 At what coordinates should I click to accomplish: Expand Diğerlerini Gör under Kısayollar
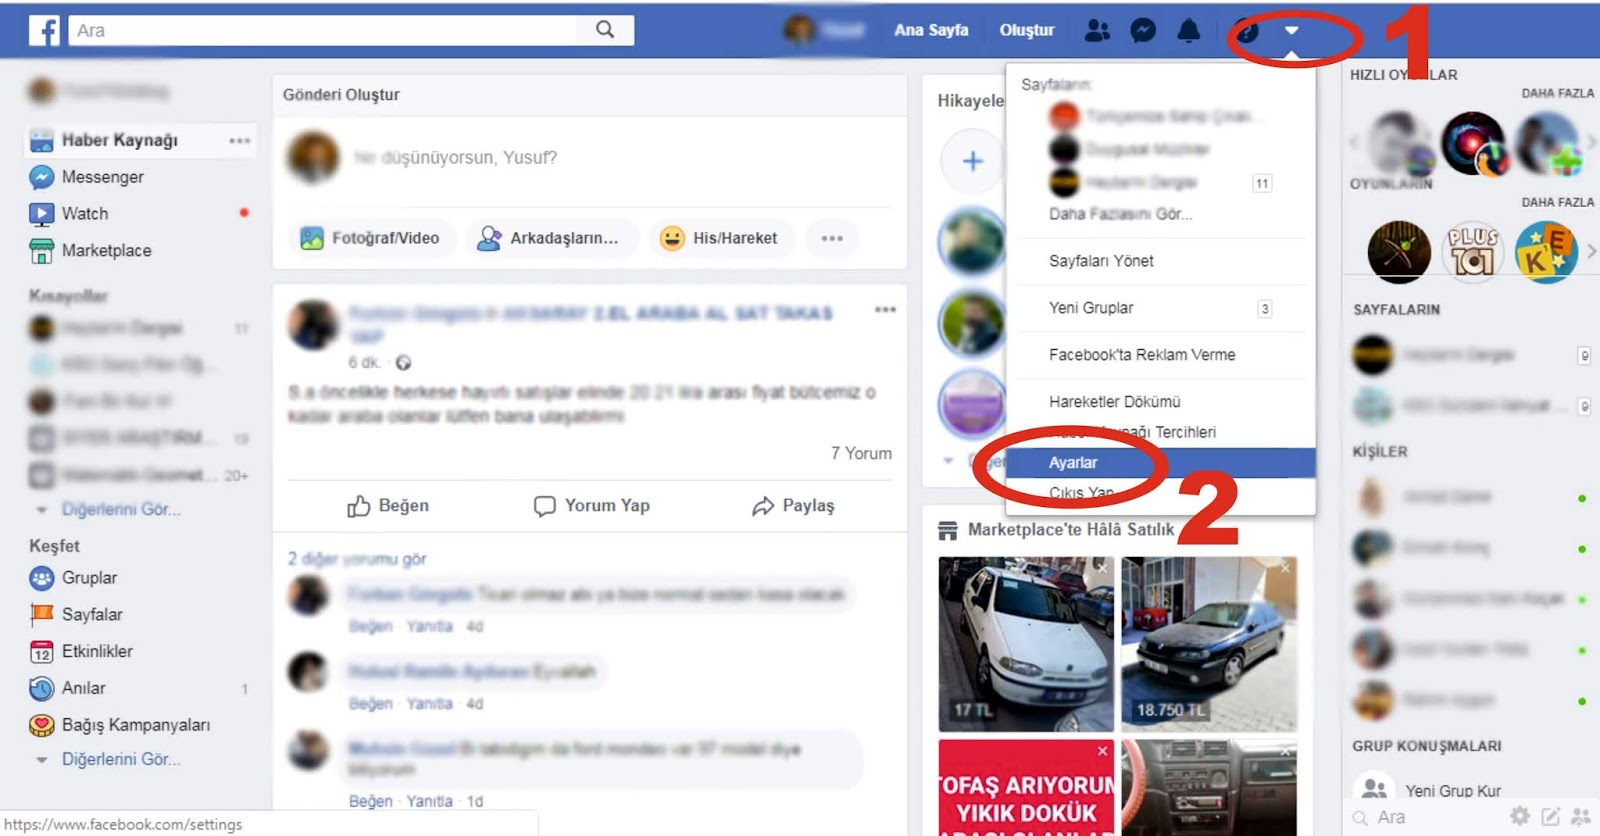pos(120,509)
